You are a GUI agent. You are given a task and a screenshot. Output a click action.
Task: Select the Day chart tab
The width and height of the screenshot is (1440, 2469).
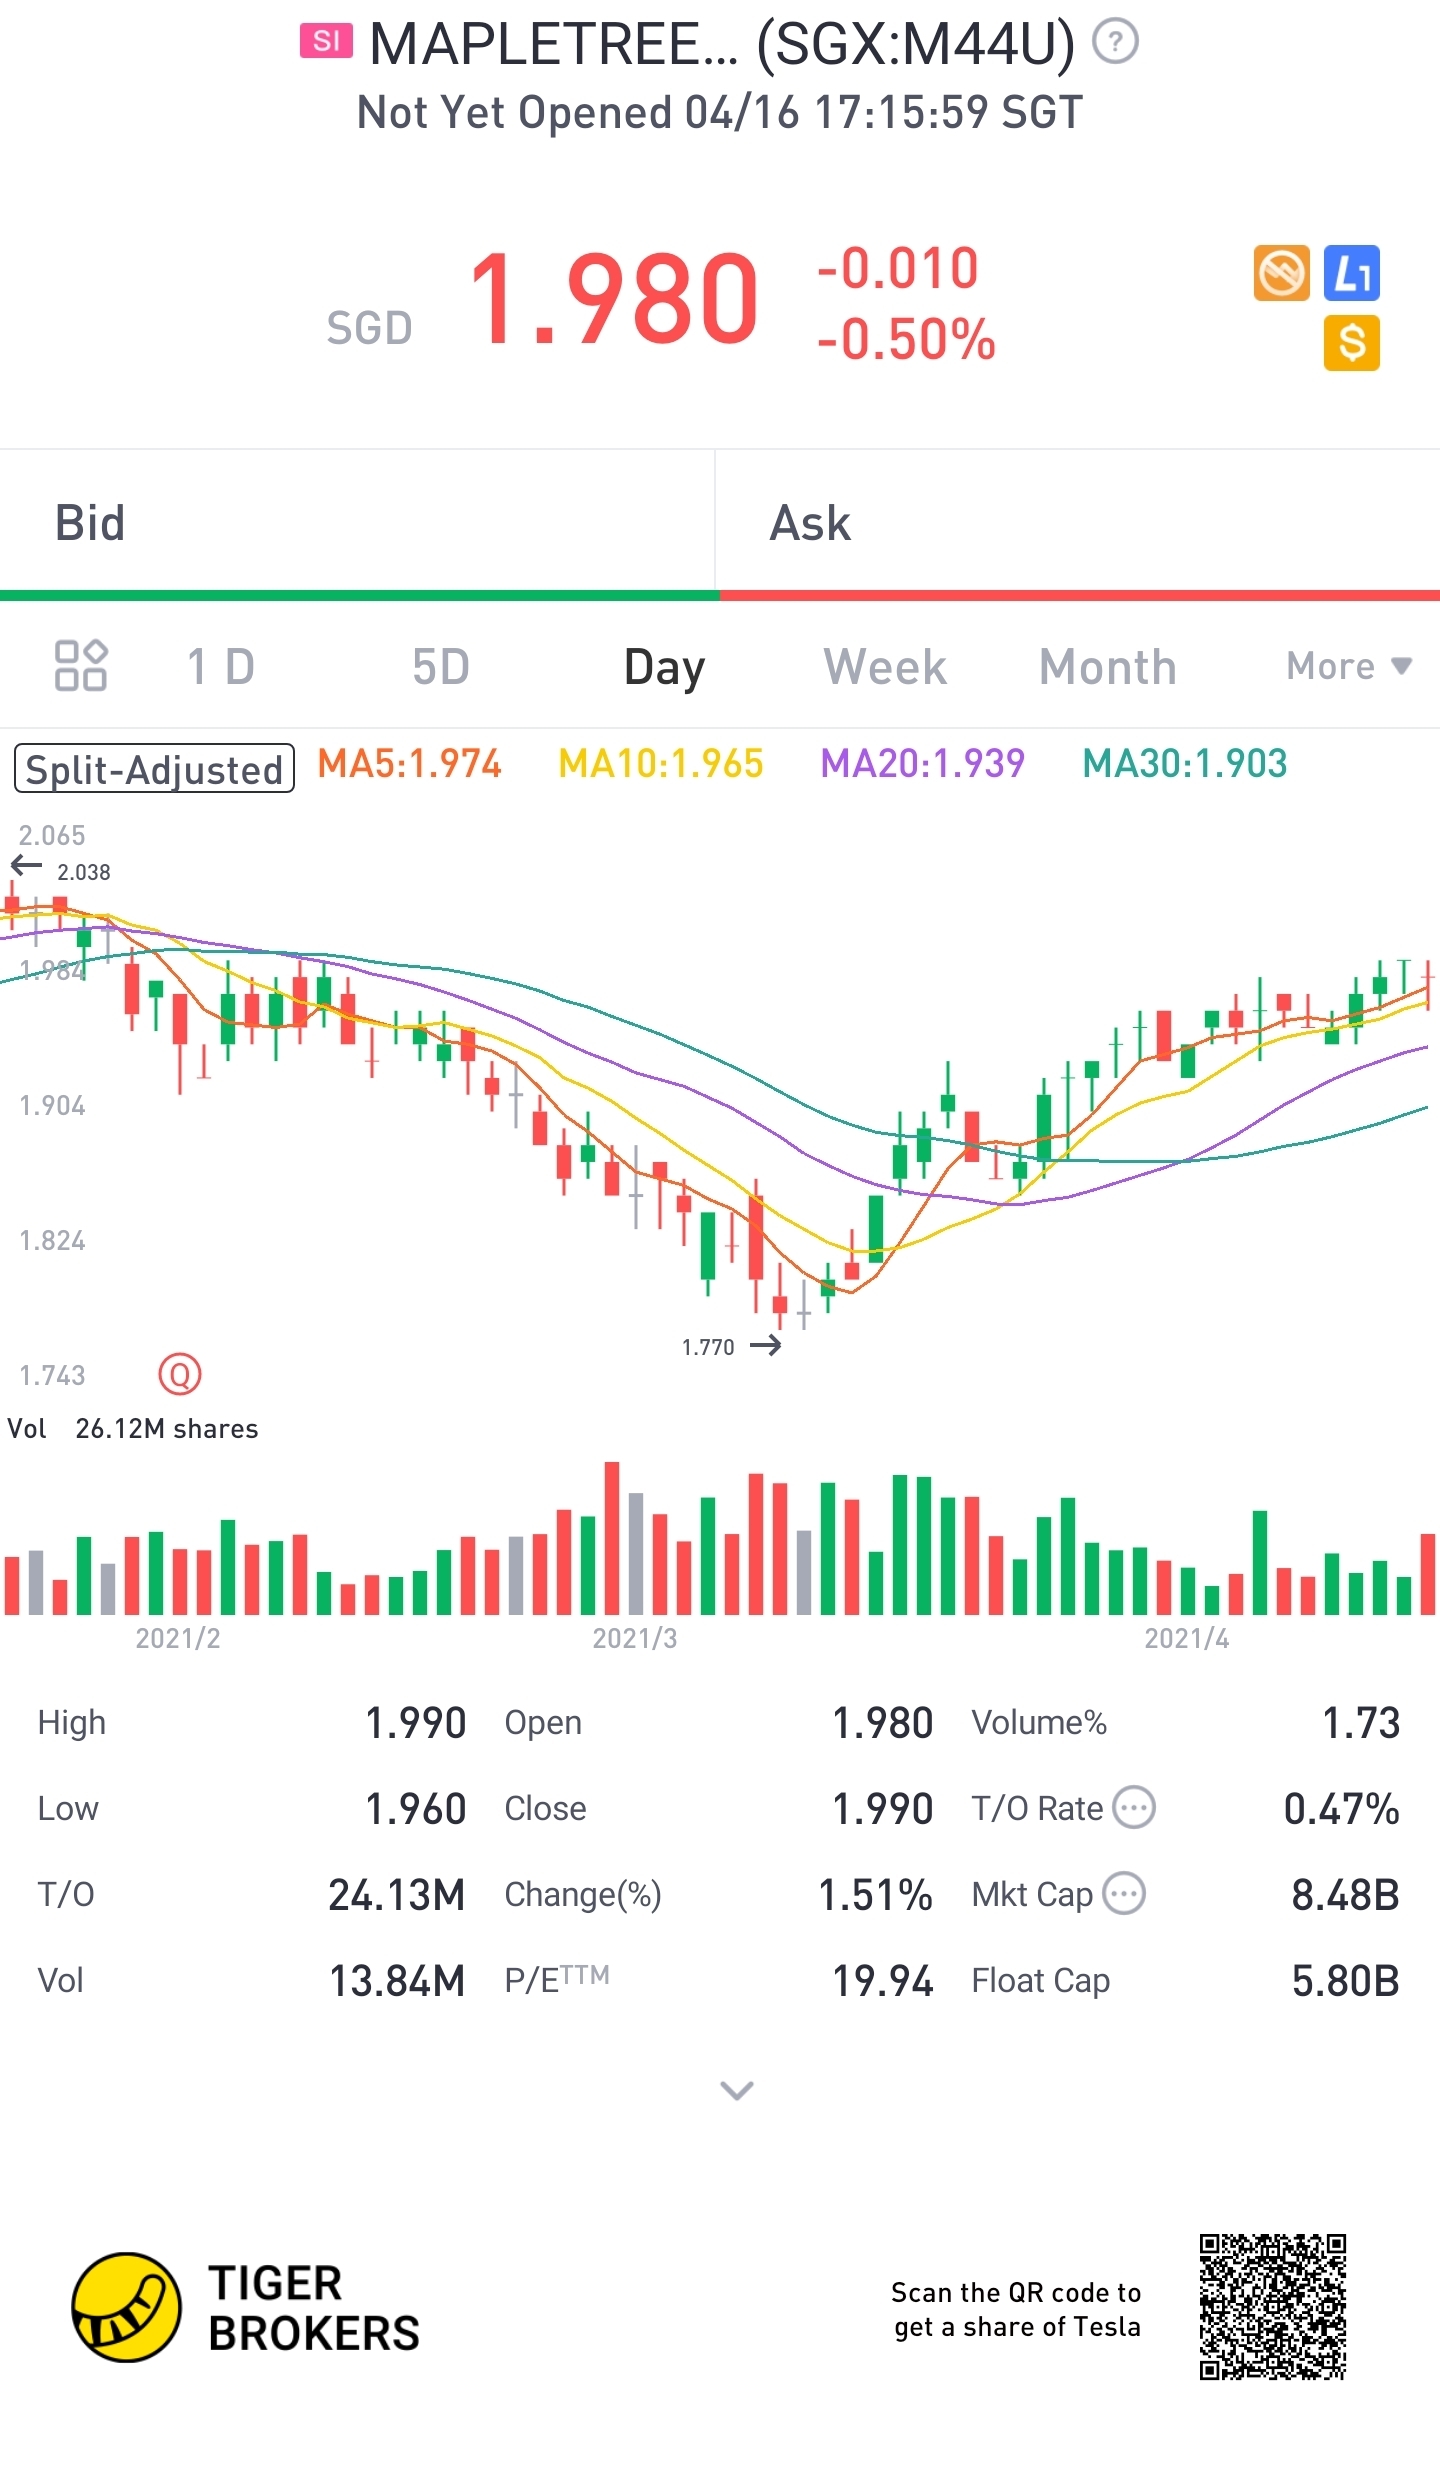665,668
